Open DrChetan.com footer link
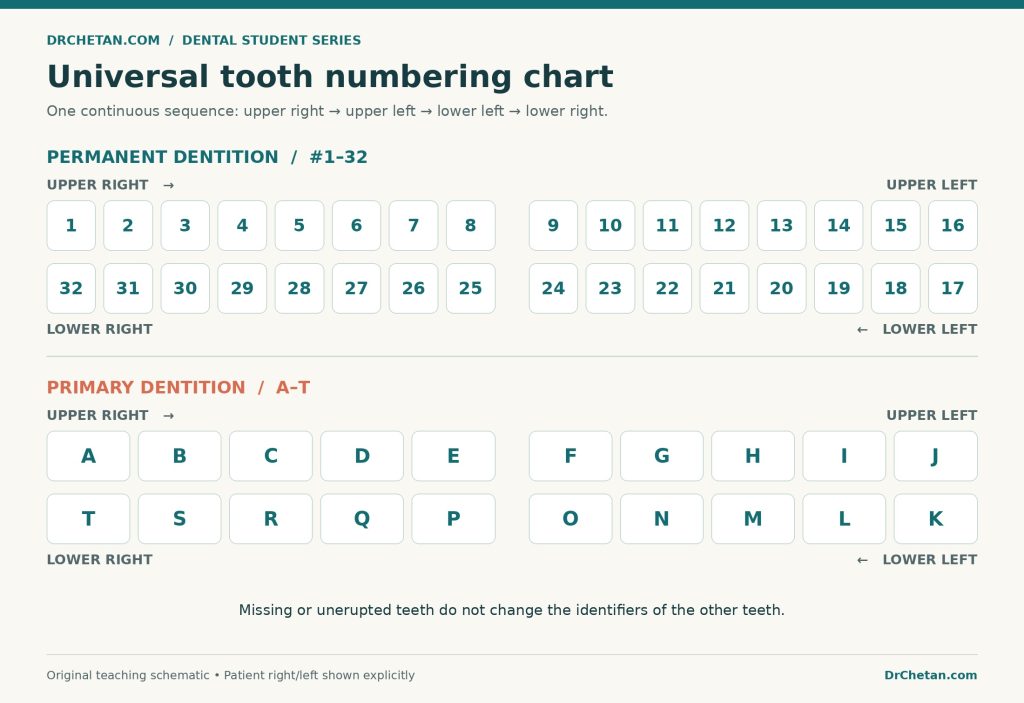 pos(931,676)
